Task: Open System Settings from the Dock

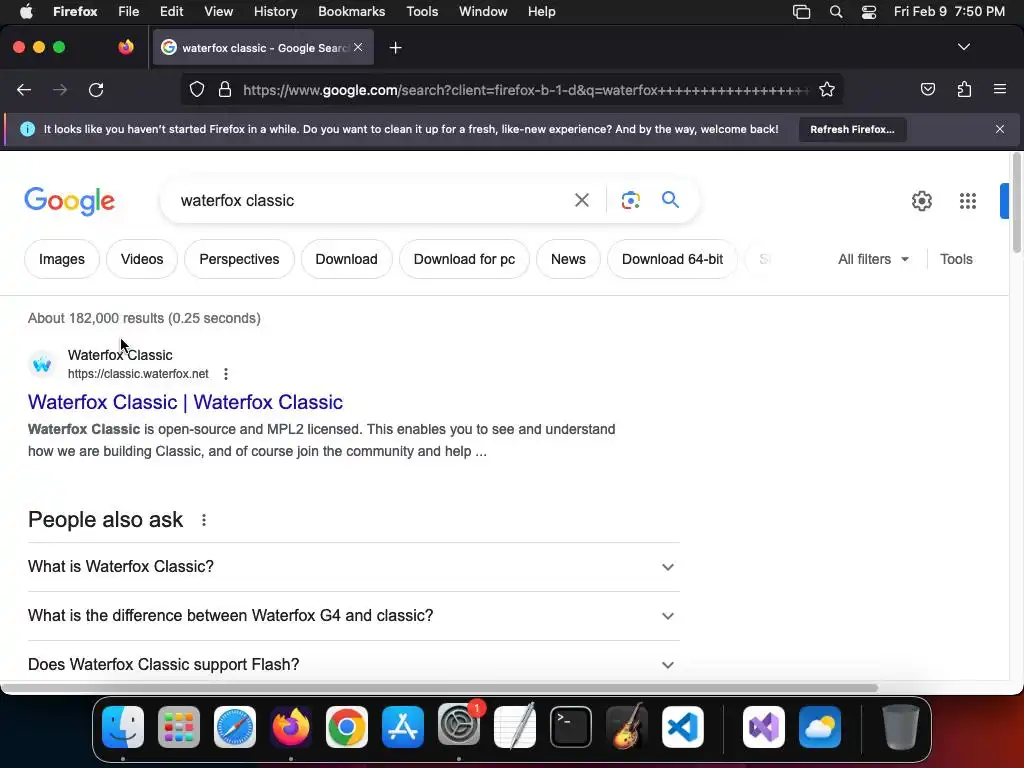Action: (x=459, y=725)
